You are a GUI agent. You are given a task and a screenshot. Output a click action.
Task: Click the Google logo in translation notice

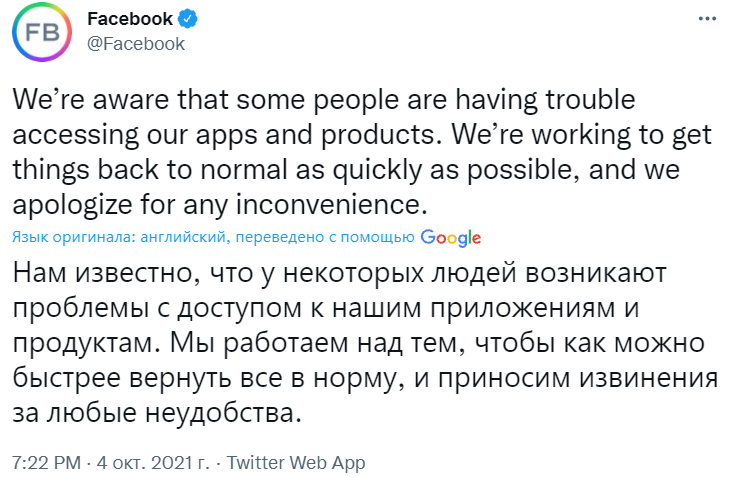click(451, 237)
